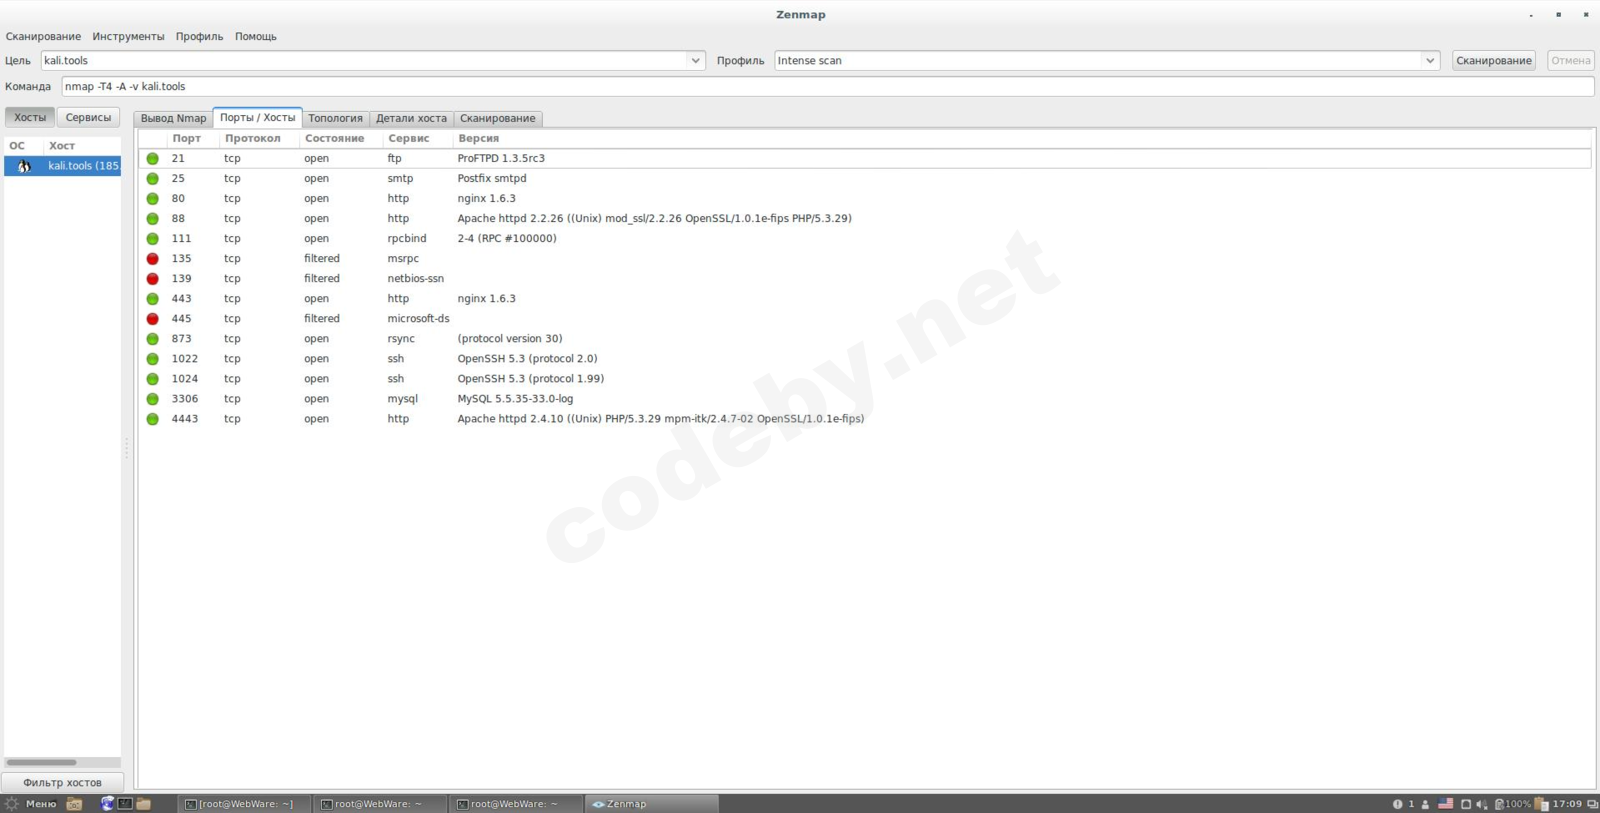
Task: Click red filtered dot for port 135
Action: pyautogui.click(x=152, y=258)
